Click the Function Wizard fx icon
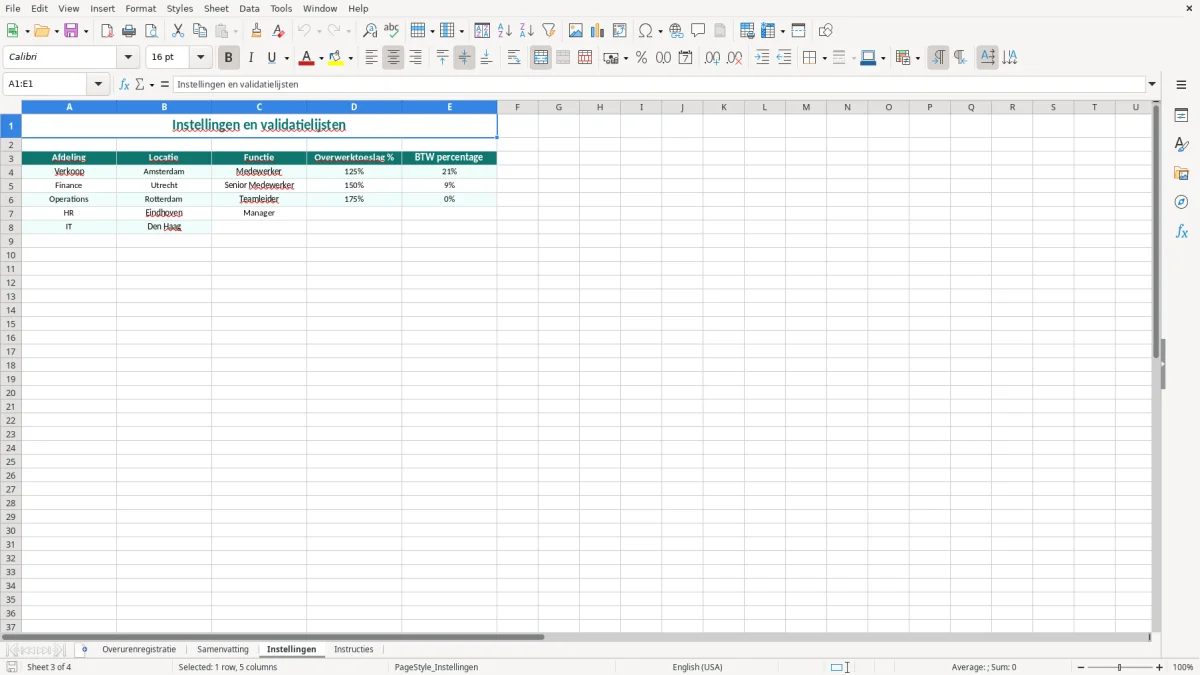Screen dimensions: 1200x675 124,85
